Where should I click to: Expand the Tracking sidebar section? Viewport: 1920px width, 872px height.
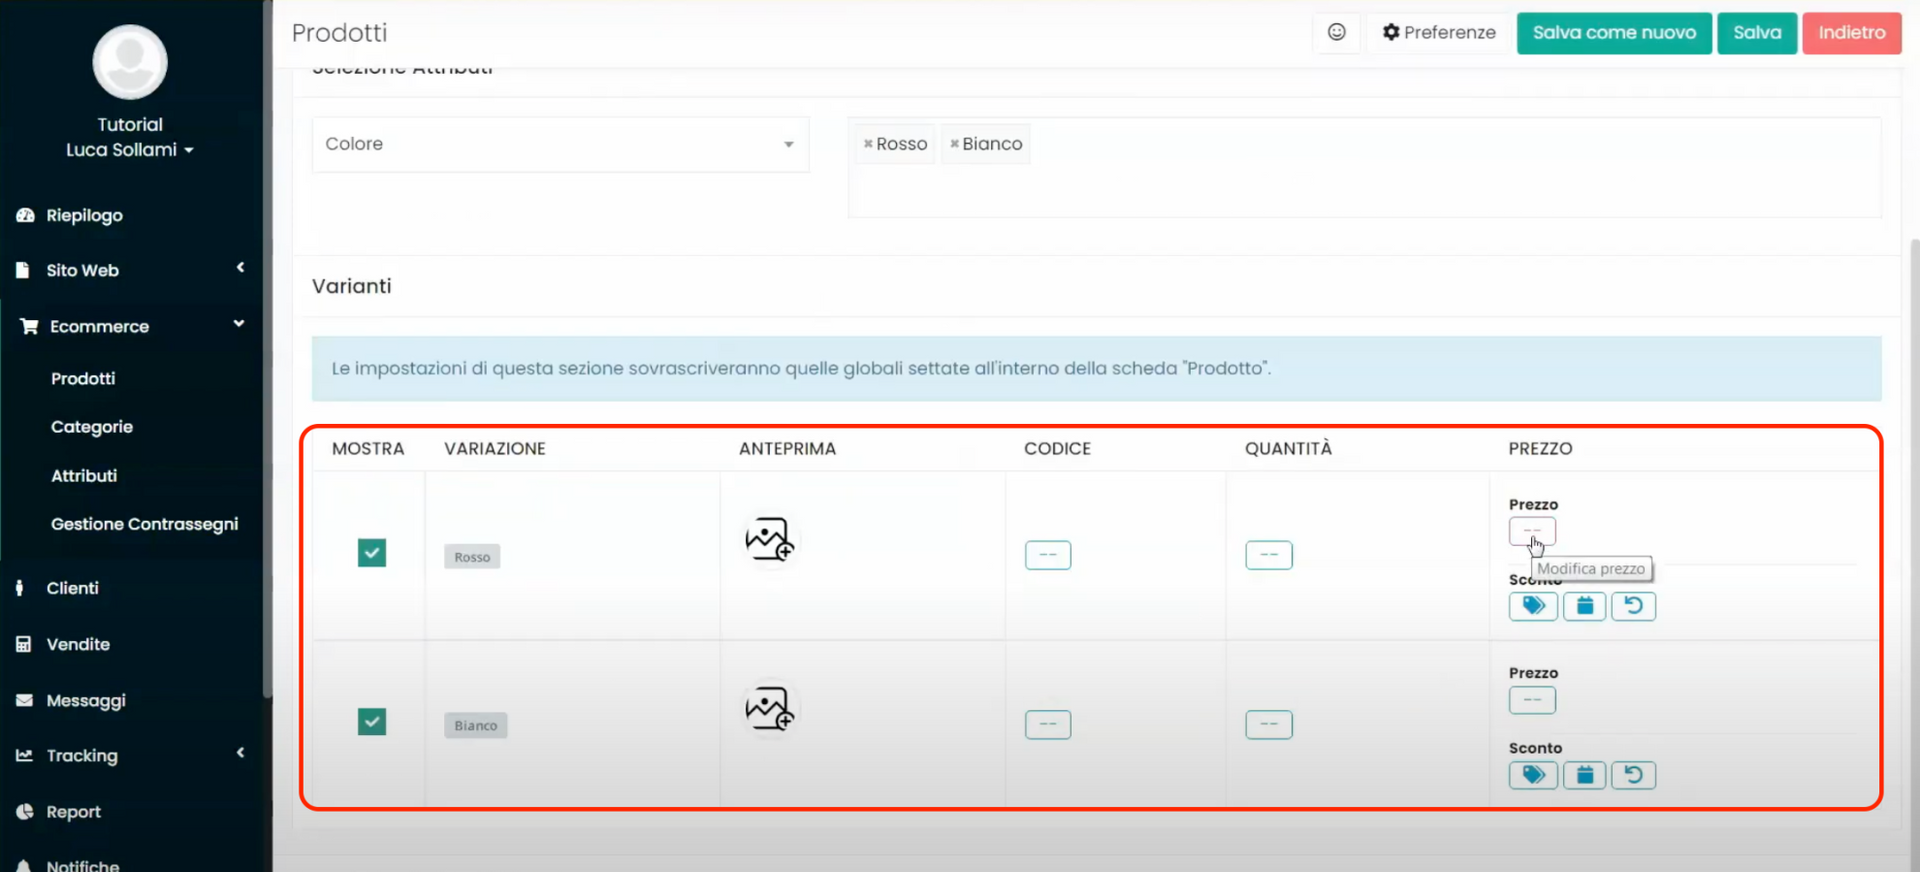click(x=130, y=755)
